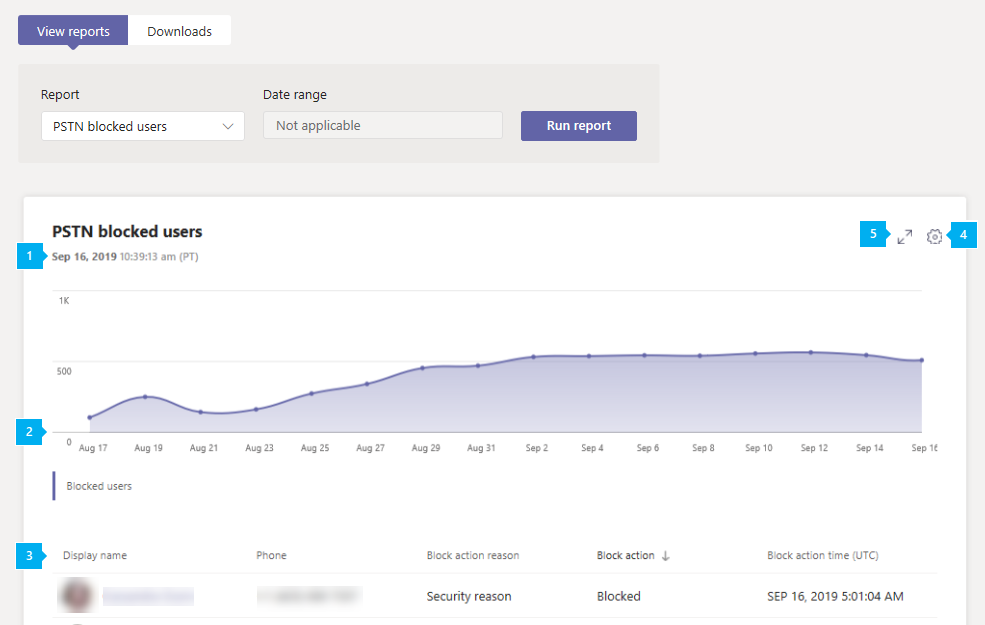Click the Blocked status cell

coord(619,596)
